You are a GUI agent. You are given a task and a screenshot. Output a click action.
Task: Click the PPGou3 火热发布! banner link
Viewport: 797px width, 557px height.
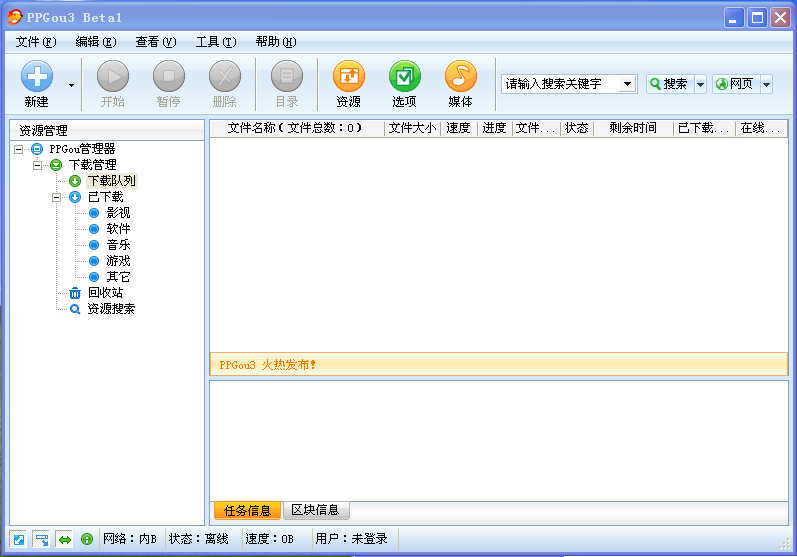[267, 365]
